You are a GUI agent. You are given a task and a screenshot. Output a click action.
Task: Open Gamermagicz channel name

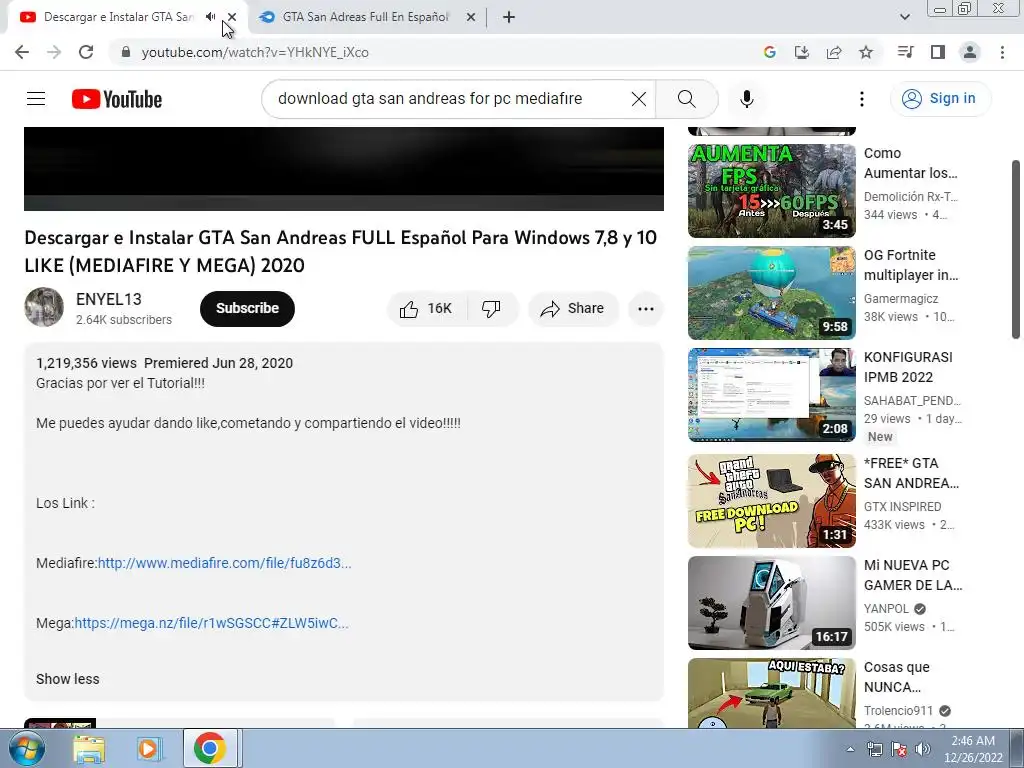(901, 298)
